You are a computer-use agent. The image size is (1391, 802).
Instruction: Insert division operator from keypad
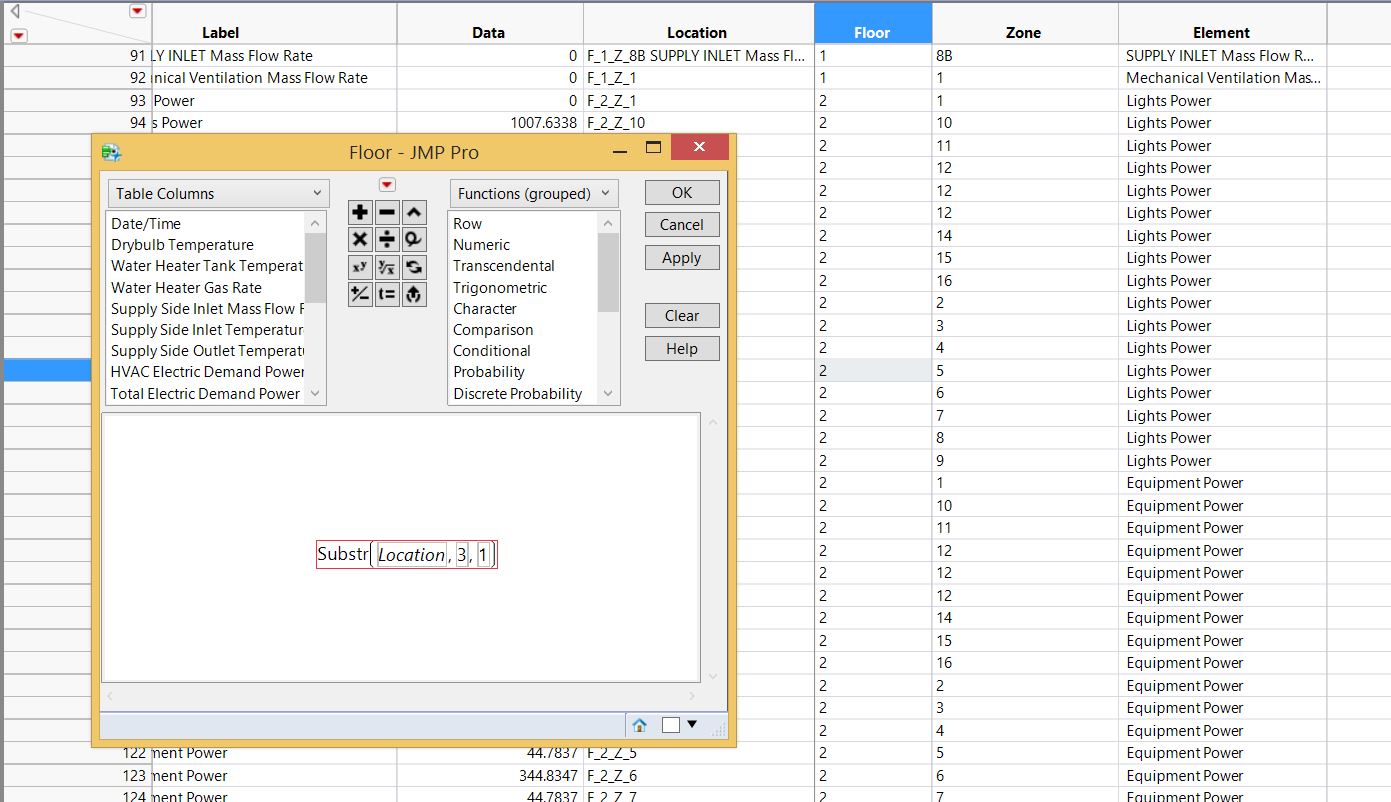387,239
